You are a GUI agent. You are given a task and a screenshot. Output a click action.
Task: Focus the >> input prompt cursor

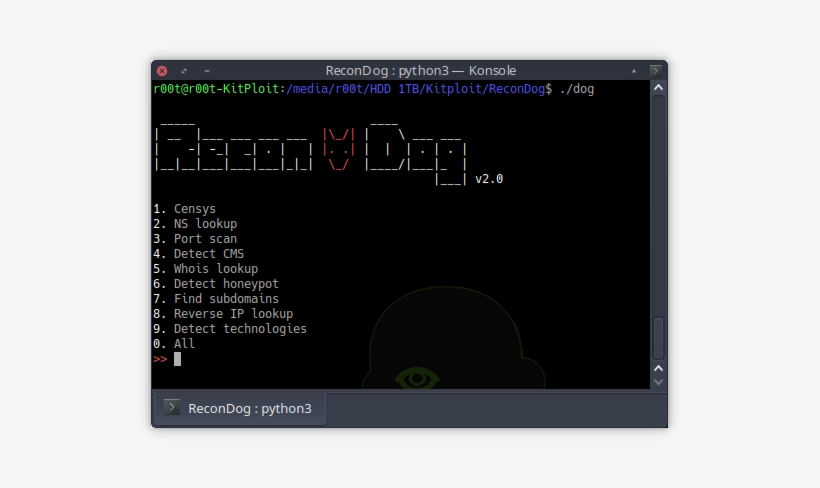coord(177,359)
